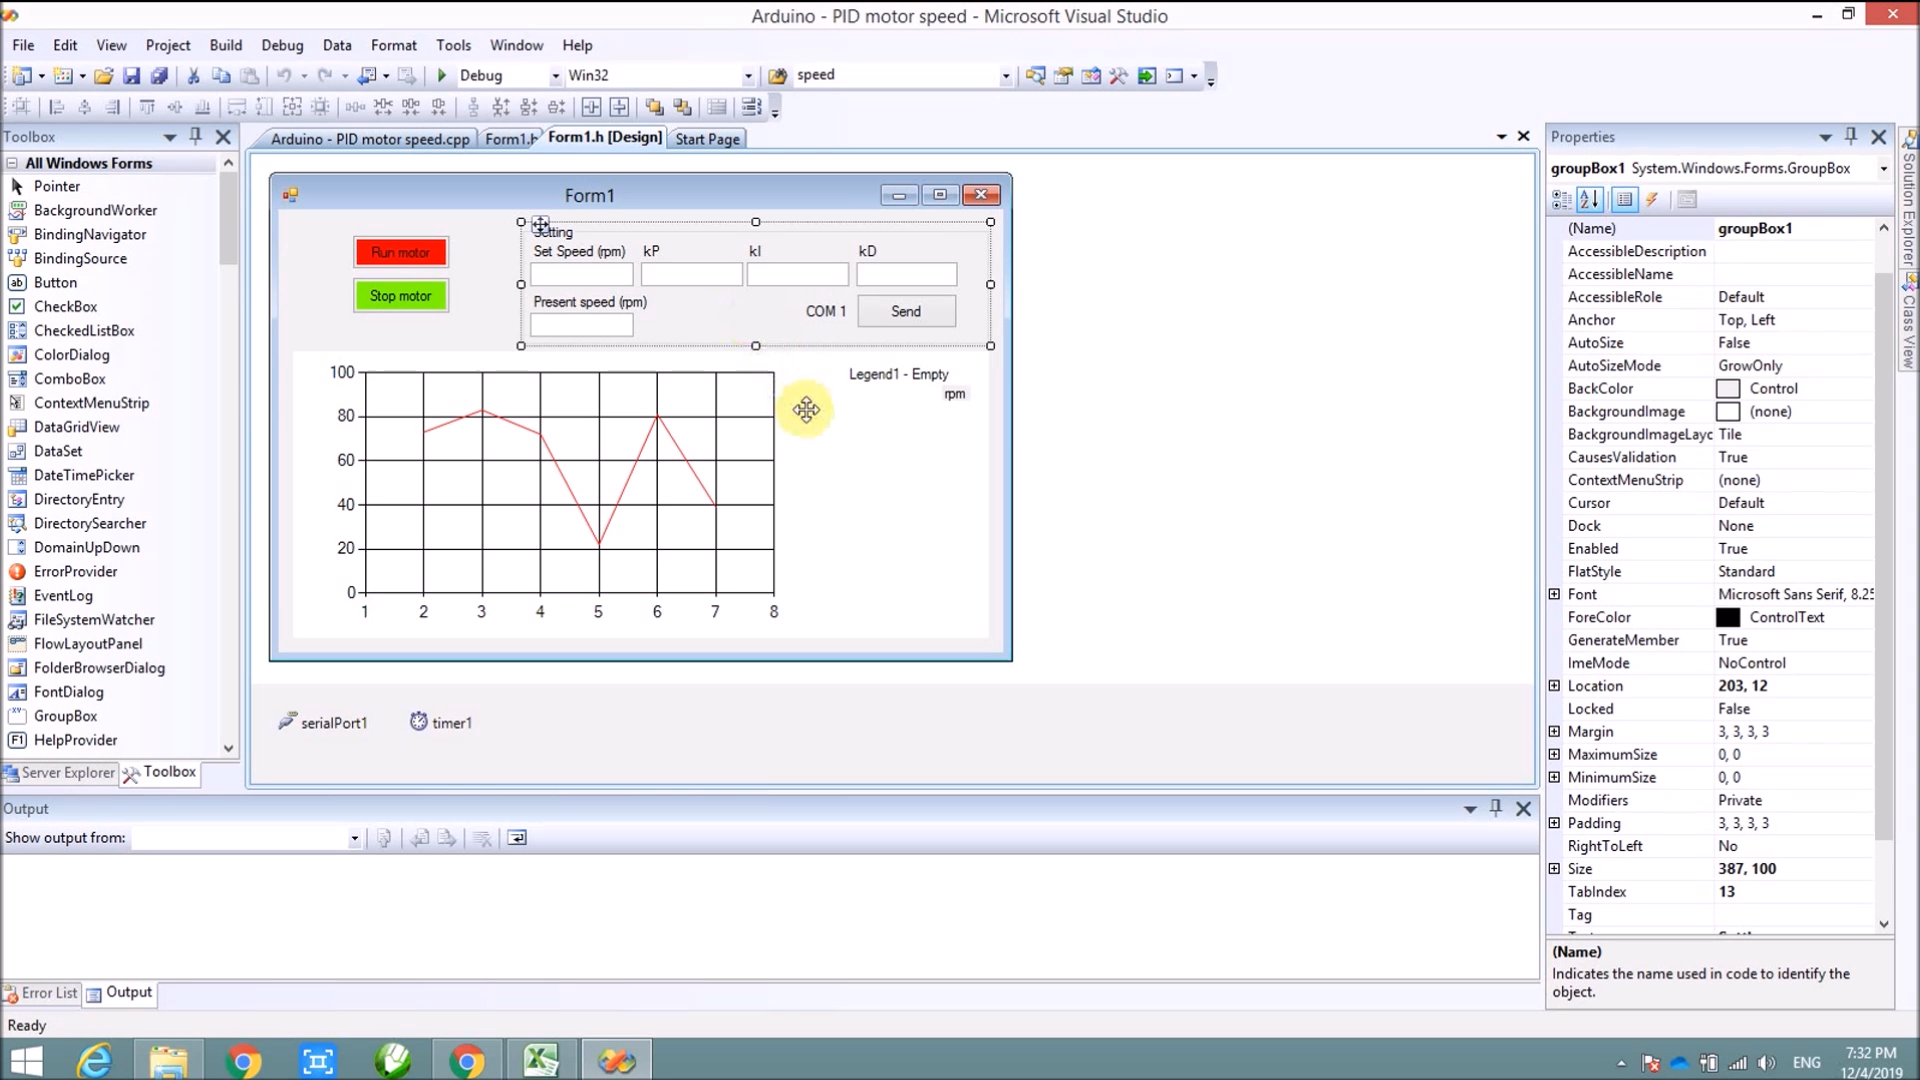Choose the Button tool in the Toolbox
Screen dimensions: 1920x1080
55,282
